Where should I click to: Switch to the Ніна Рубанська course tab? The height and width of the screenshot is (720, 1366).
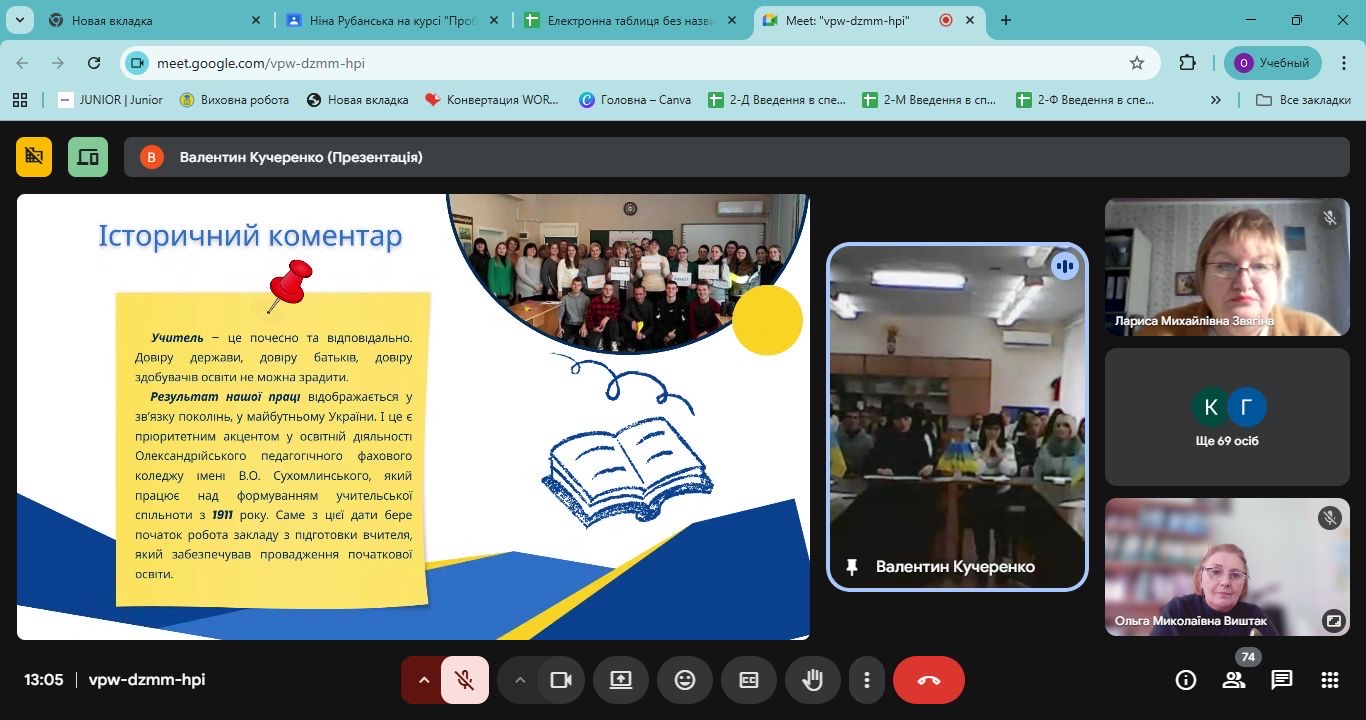click(394, 20)
